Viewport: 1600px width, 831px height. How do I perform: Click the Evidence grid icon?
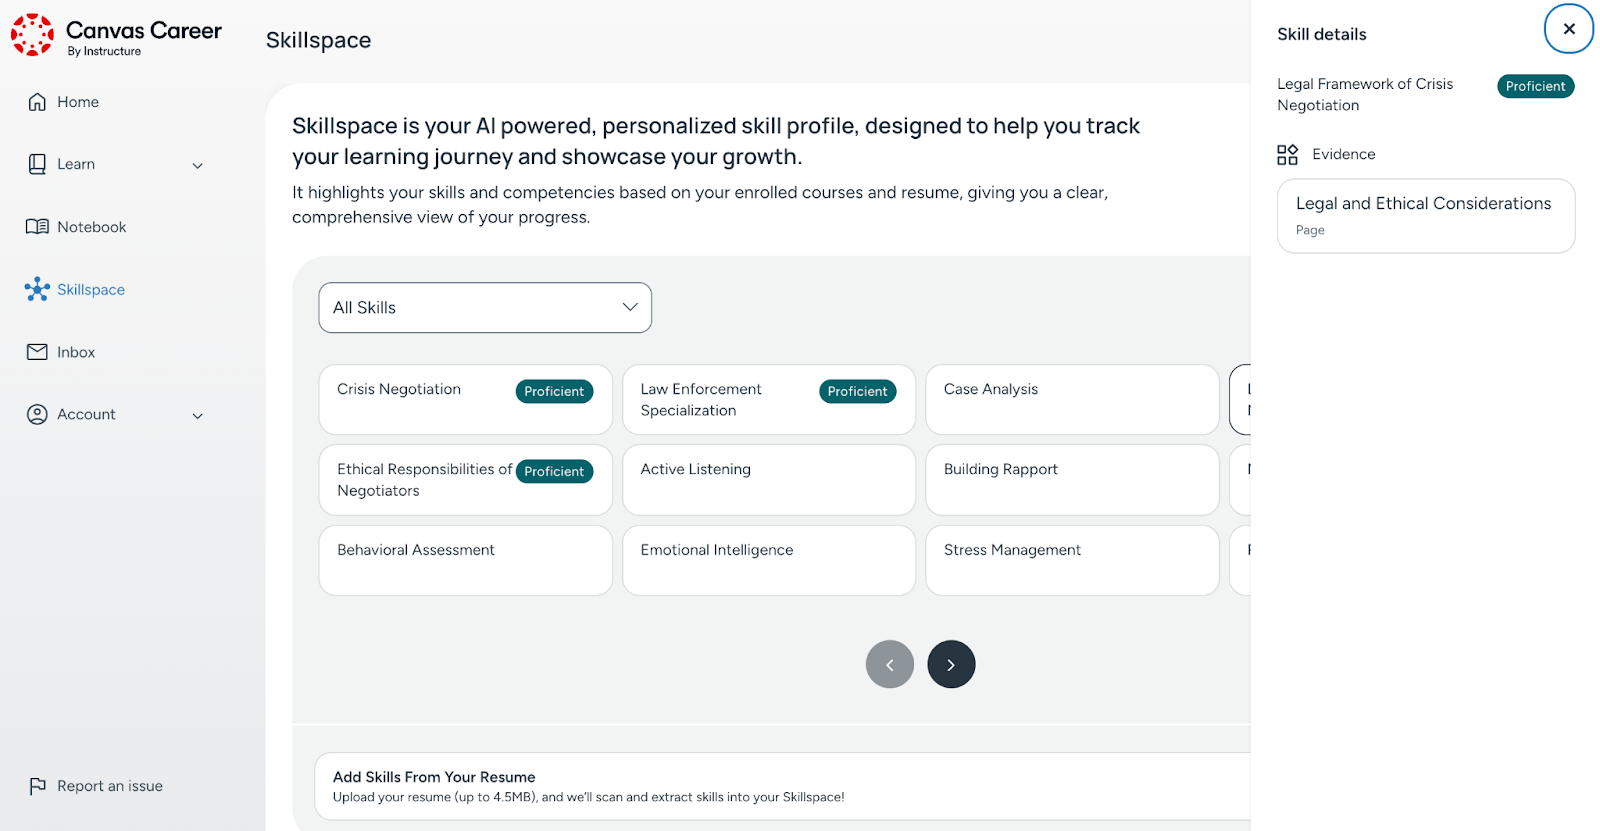(x=1287, y=154)
